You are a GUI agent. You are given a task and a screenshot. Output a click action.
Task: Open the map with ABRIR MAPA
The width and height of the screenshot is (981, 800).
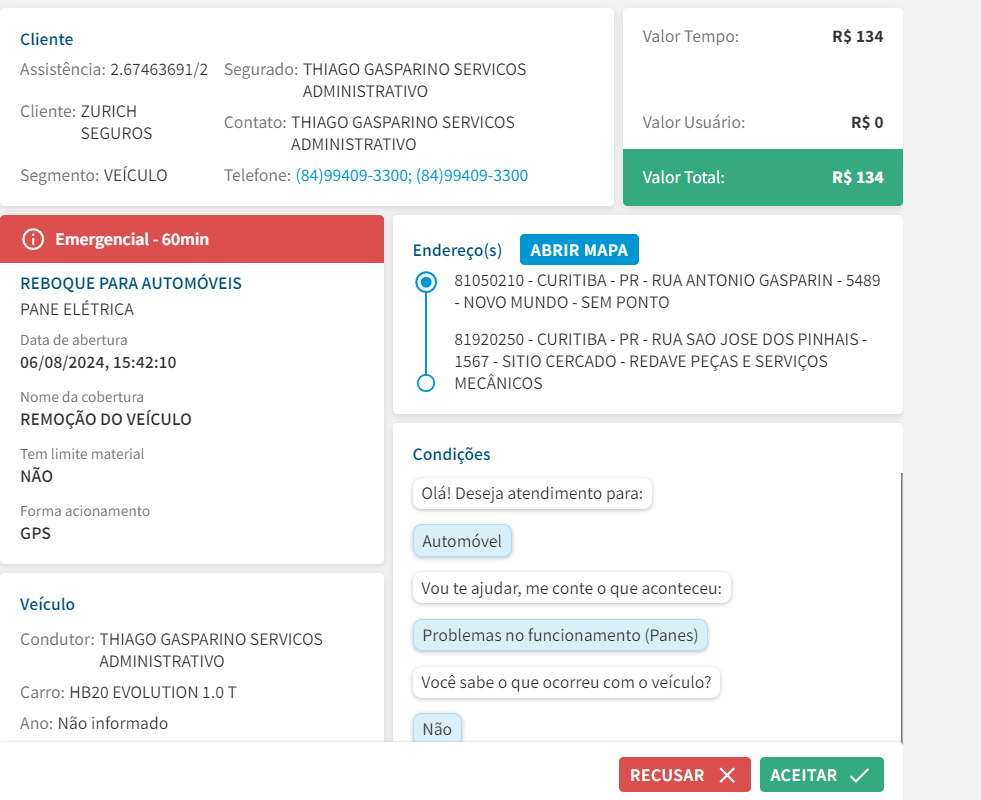(579, 250)
